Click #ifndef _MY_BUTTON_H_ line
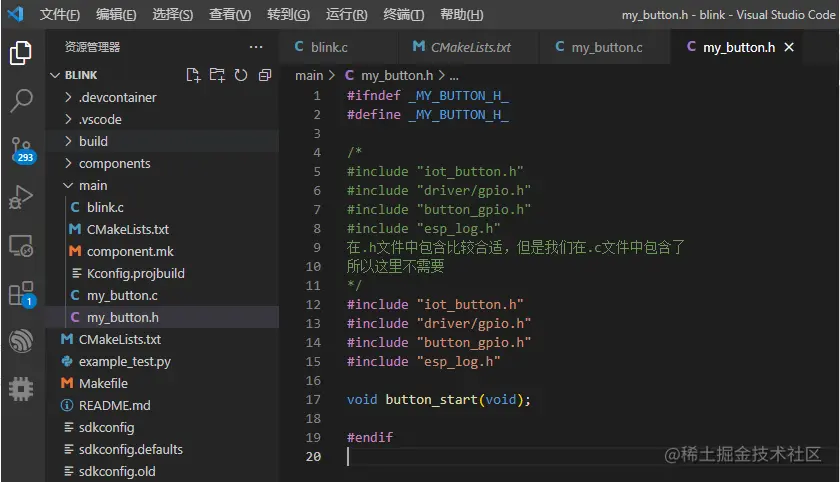Image resolution: width=840 pixels, height=482 pixels. click(x=428, y=95)
